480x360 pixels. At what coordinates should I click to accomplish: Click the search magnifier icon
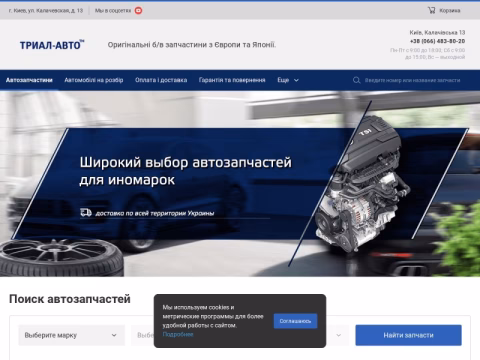click(356, 80)
